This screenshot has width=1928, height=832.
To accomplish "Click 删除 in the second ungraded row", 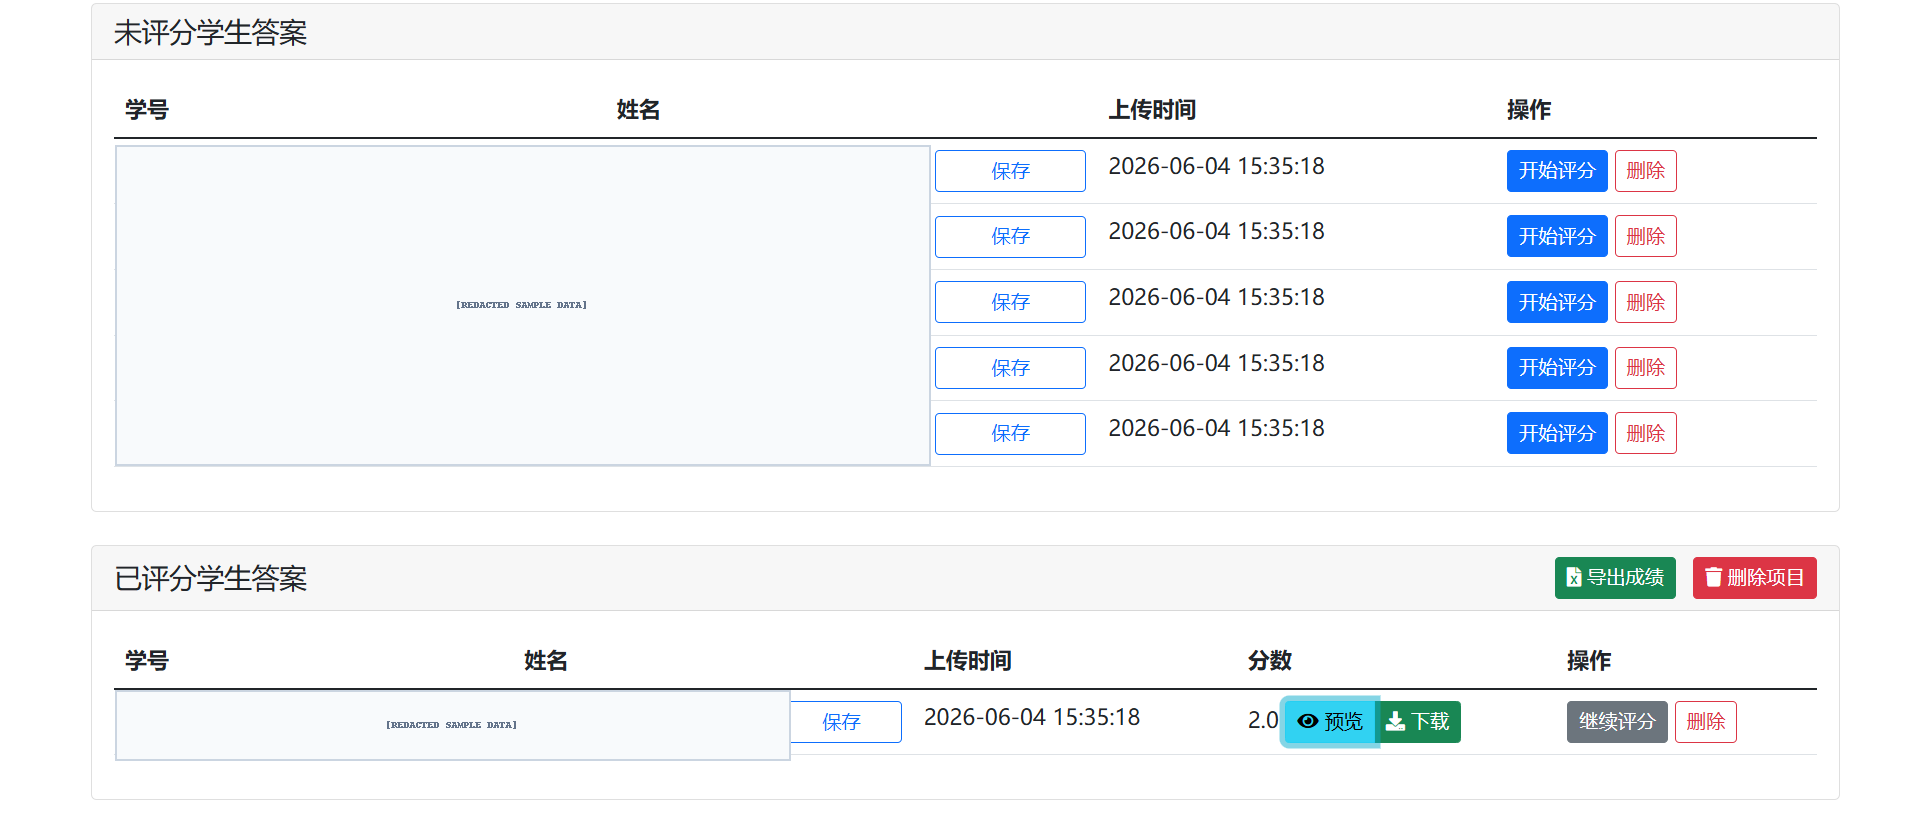I will (1646, 237).
